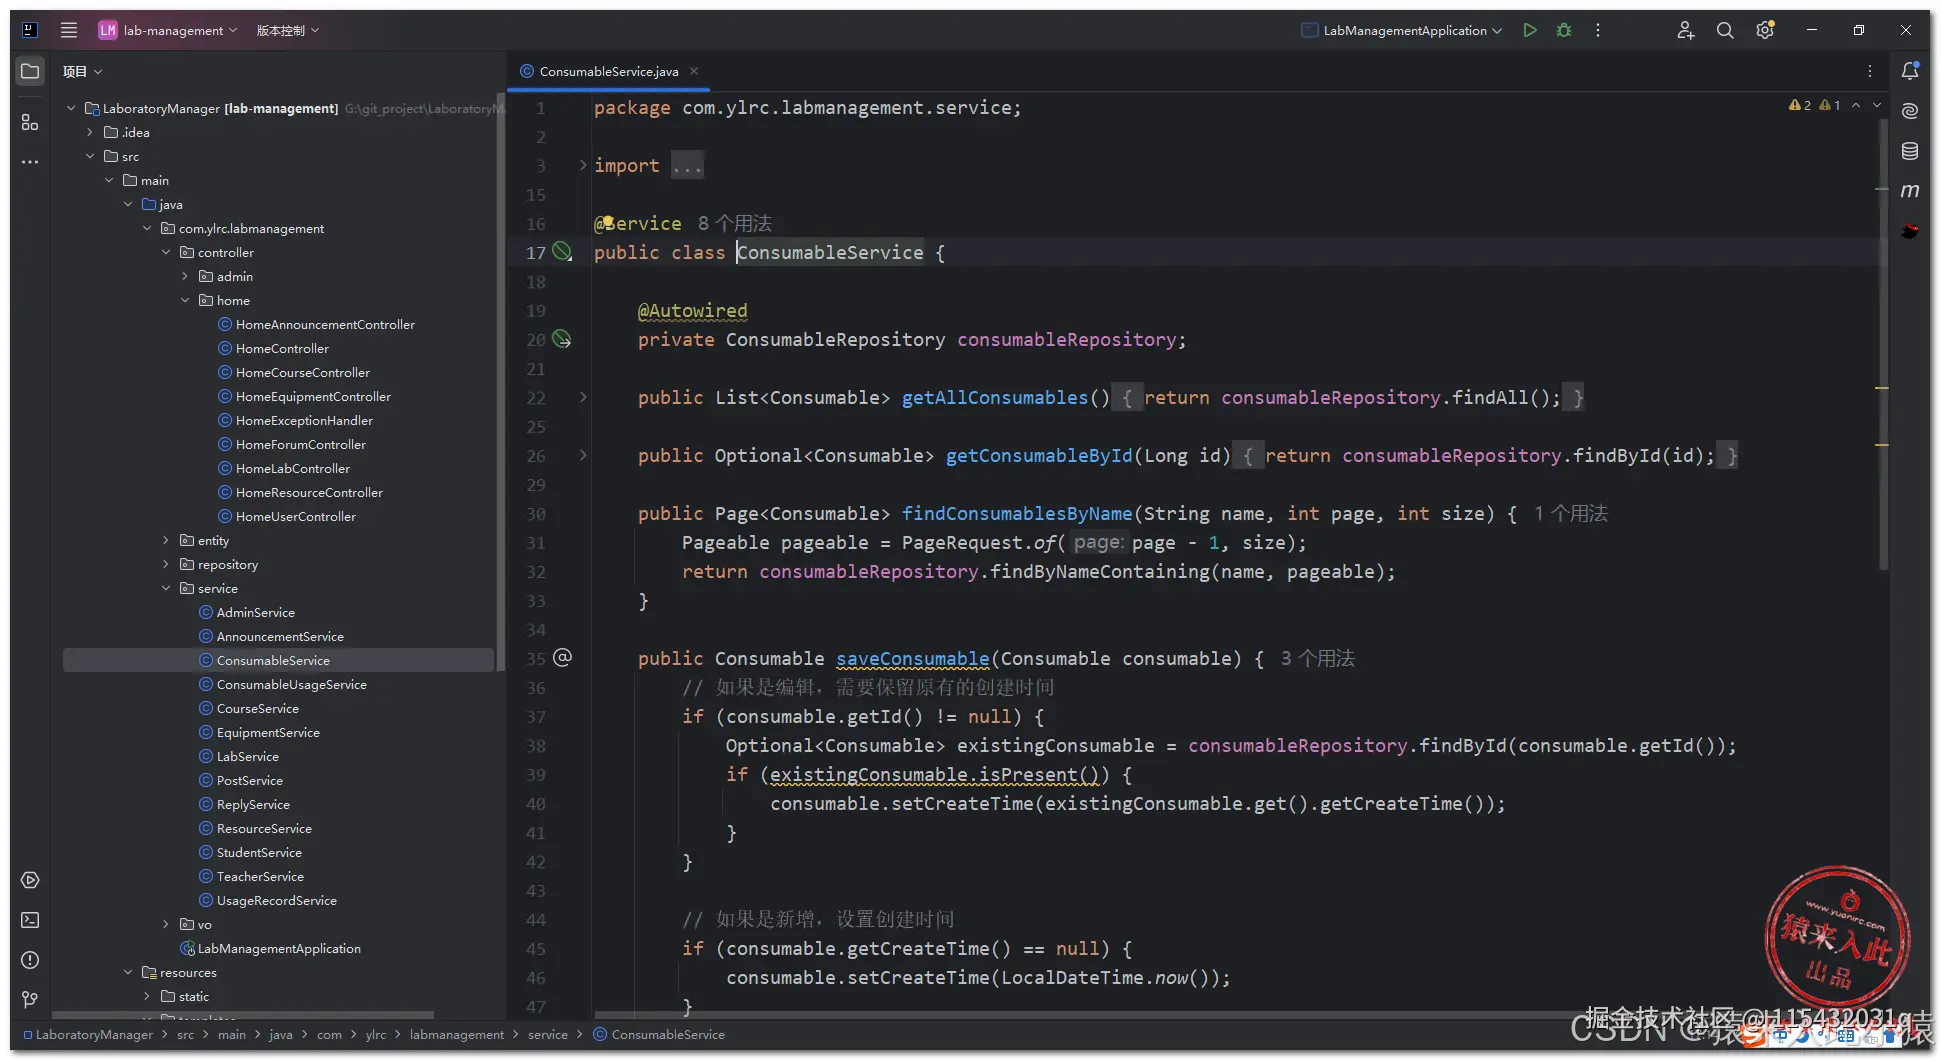The height and width of the screenshot is (1061, 1941).
Task: Show more tool windows ellipsis
Action: [x=30, y=161]
